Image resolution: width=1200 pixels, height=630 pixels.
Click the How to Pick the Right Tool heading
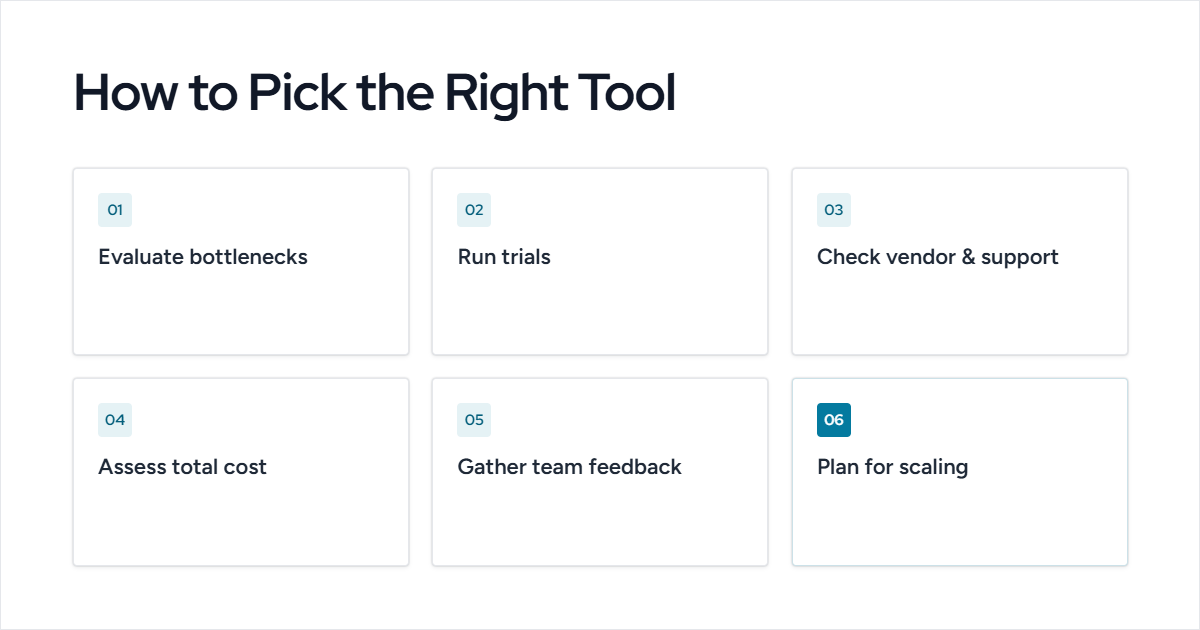[375, 93]
